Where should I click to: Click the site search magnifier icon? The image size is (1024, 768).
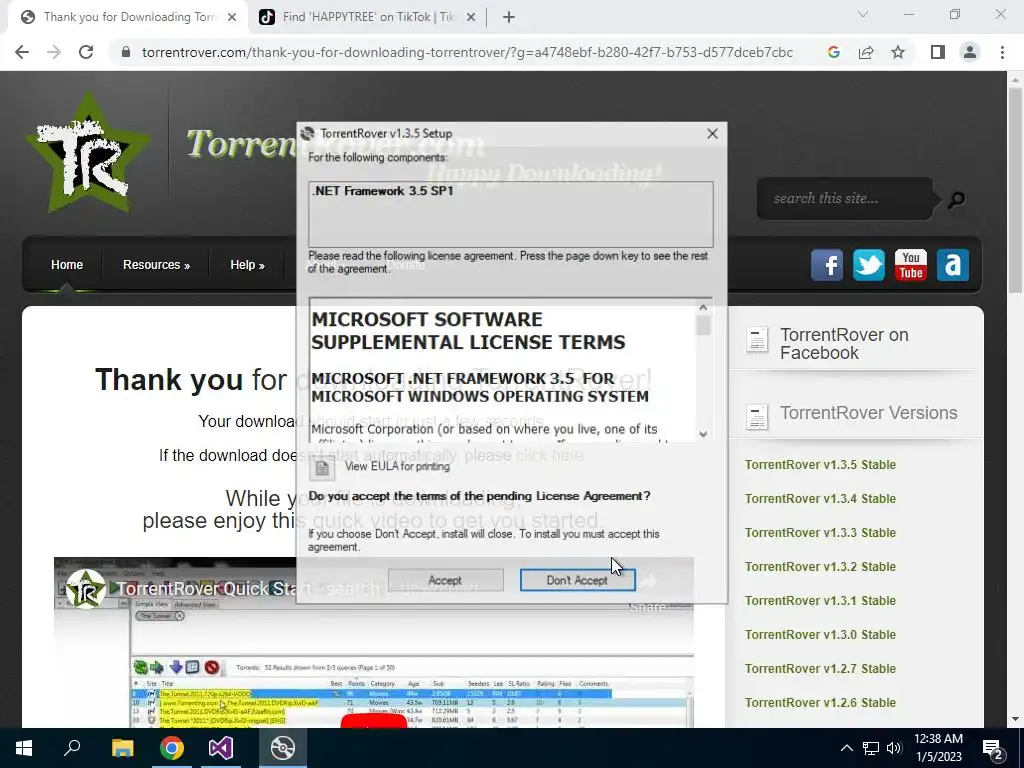pyautogui.click(x=956, y=199)
